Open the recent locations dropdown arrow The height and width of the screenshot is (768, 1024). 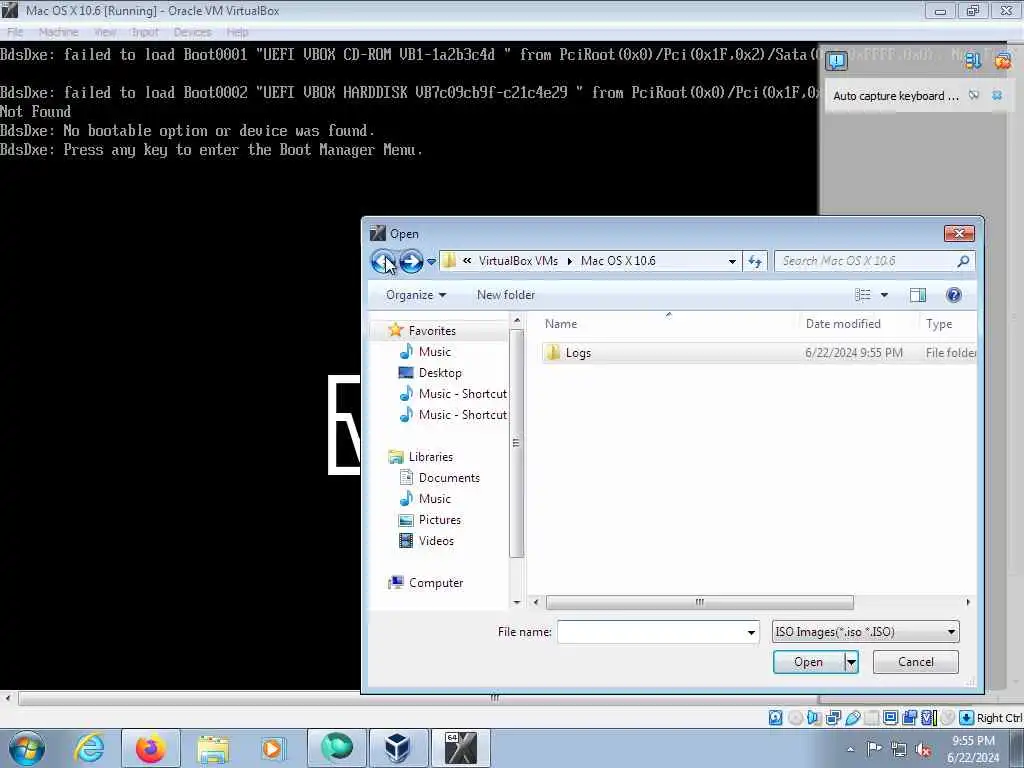tap(431, 262)
